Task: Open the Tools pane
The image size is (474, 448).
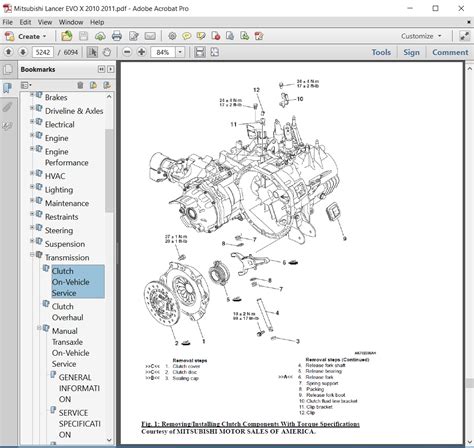Action: 381,52
